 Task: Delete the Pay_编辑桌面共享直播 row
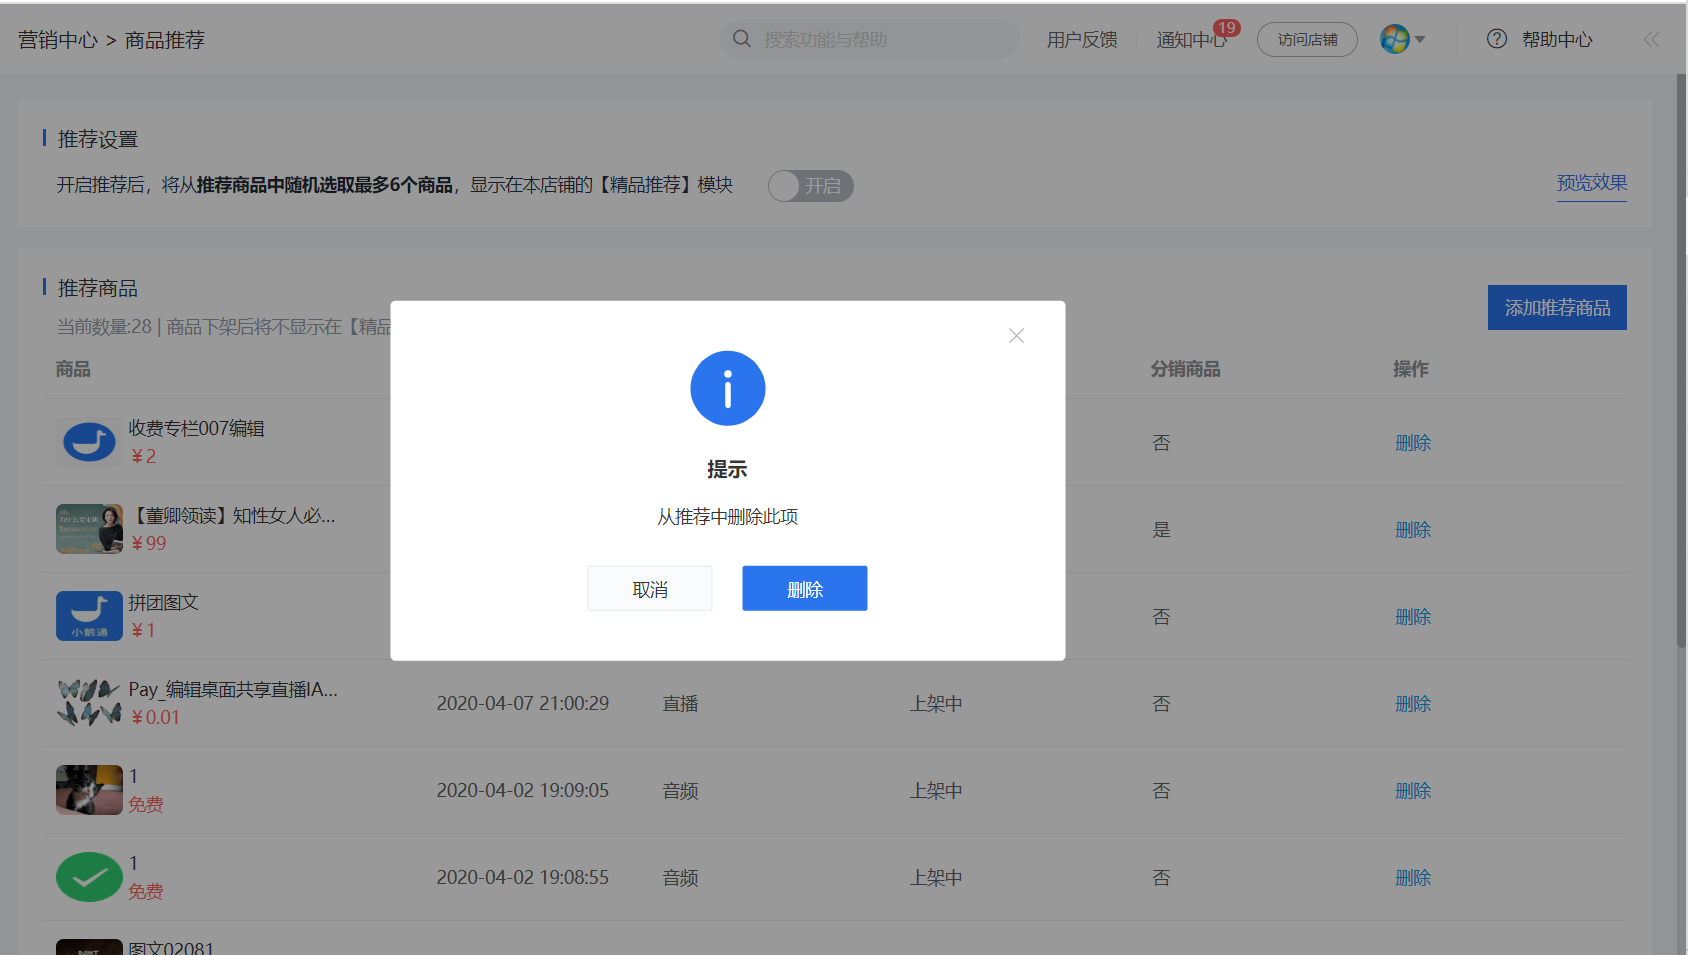click(x=1413, y=704)
